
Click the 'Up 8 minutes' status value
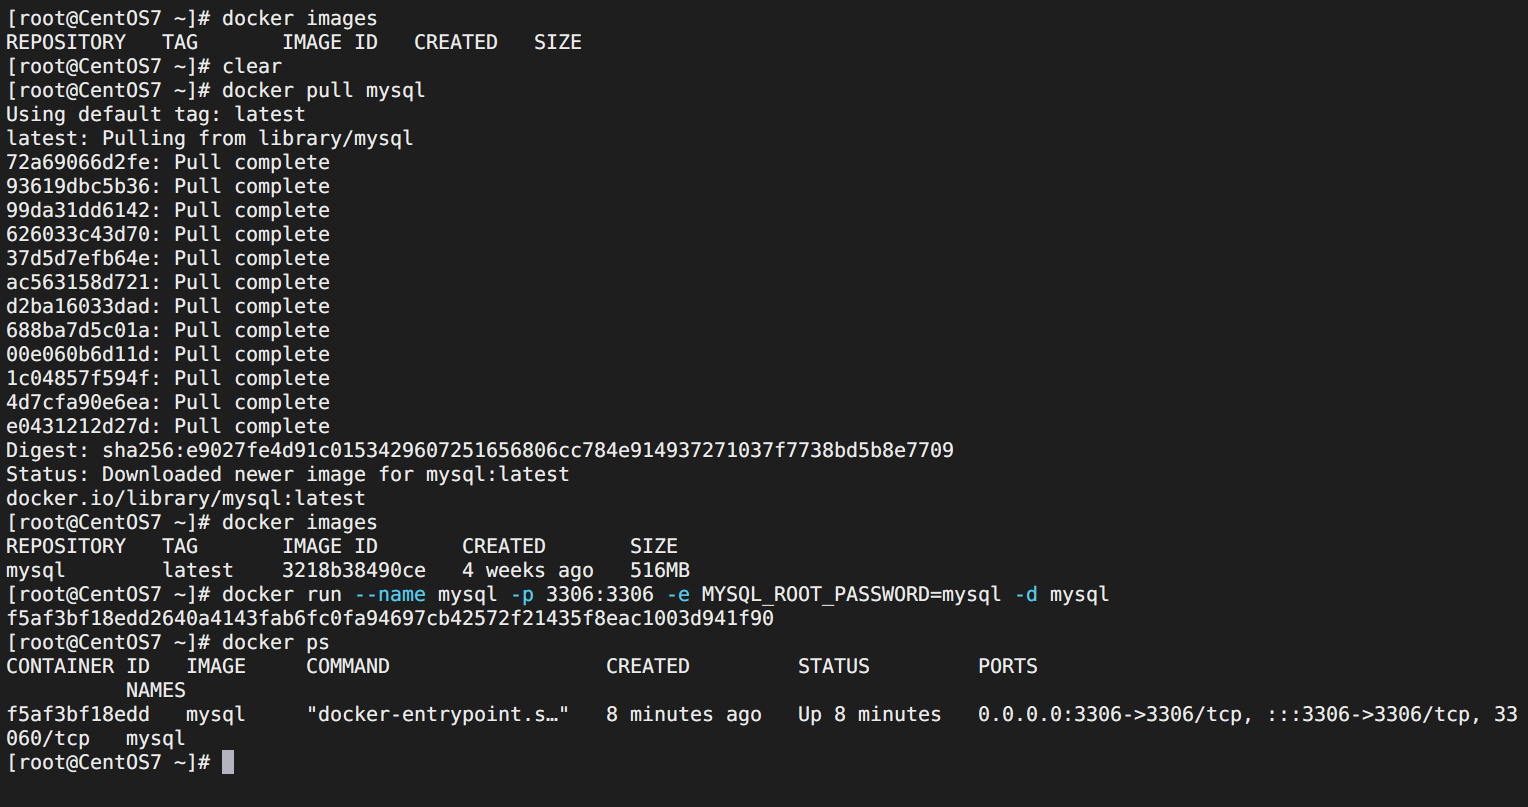(x=870, y=714)
